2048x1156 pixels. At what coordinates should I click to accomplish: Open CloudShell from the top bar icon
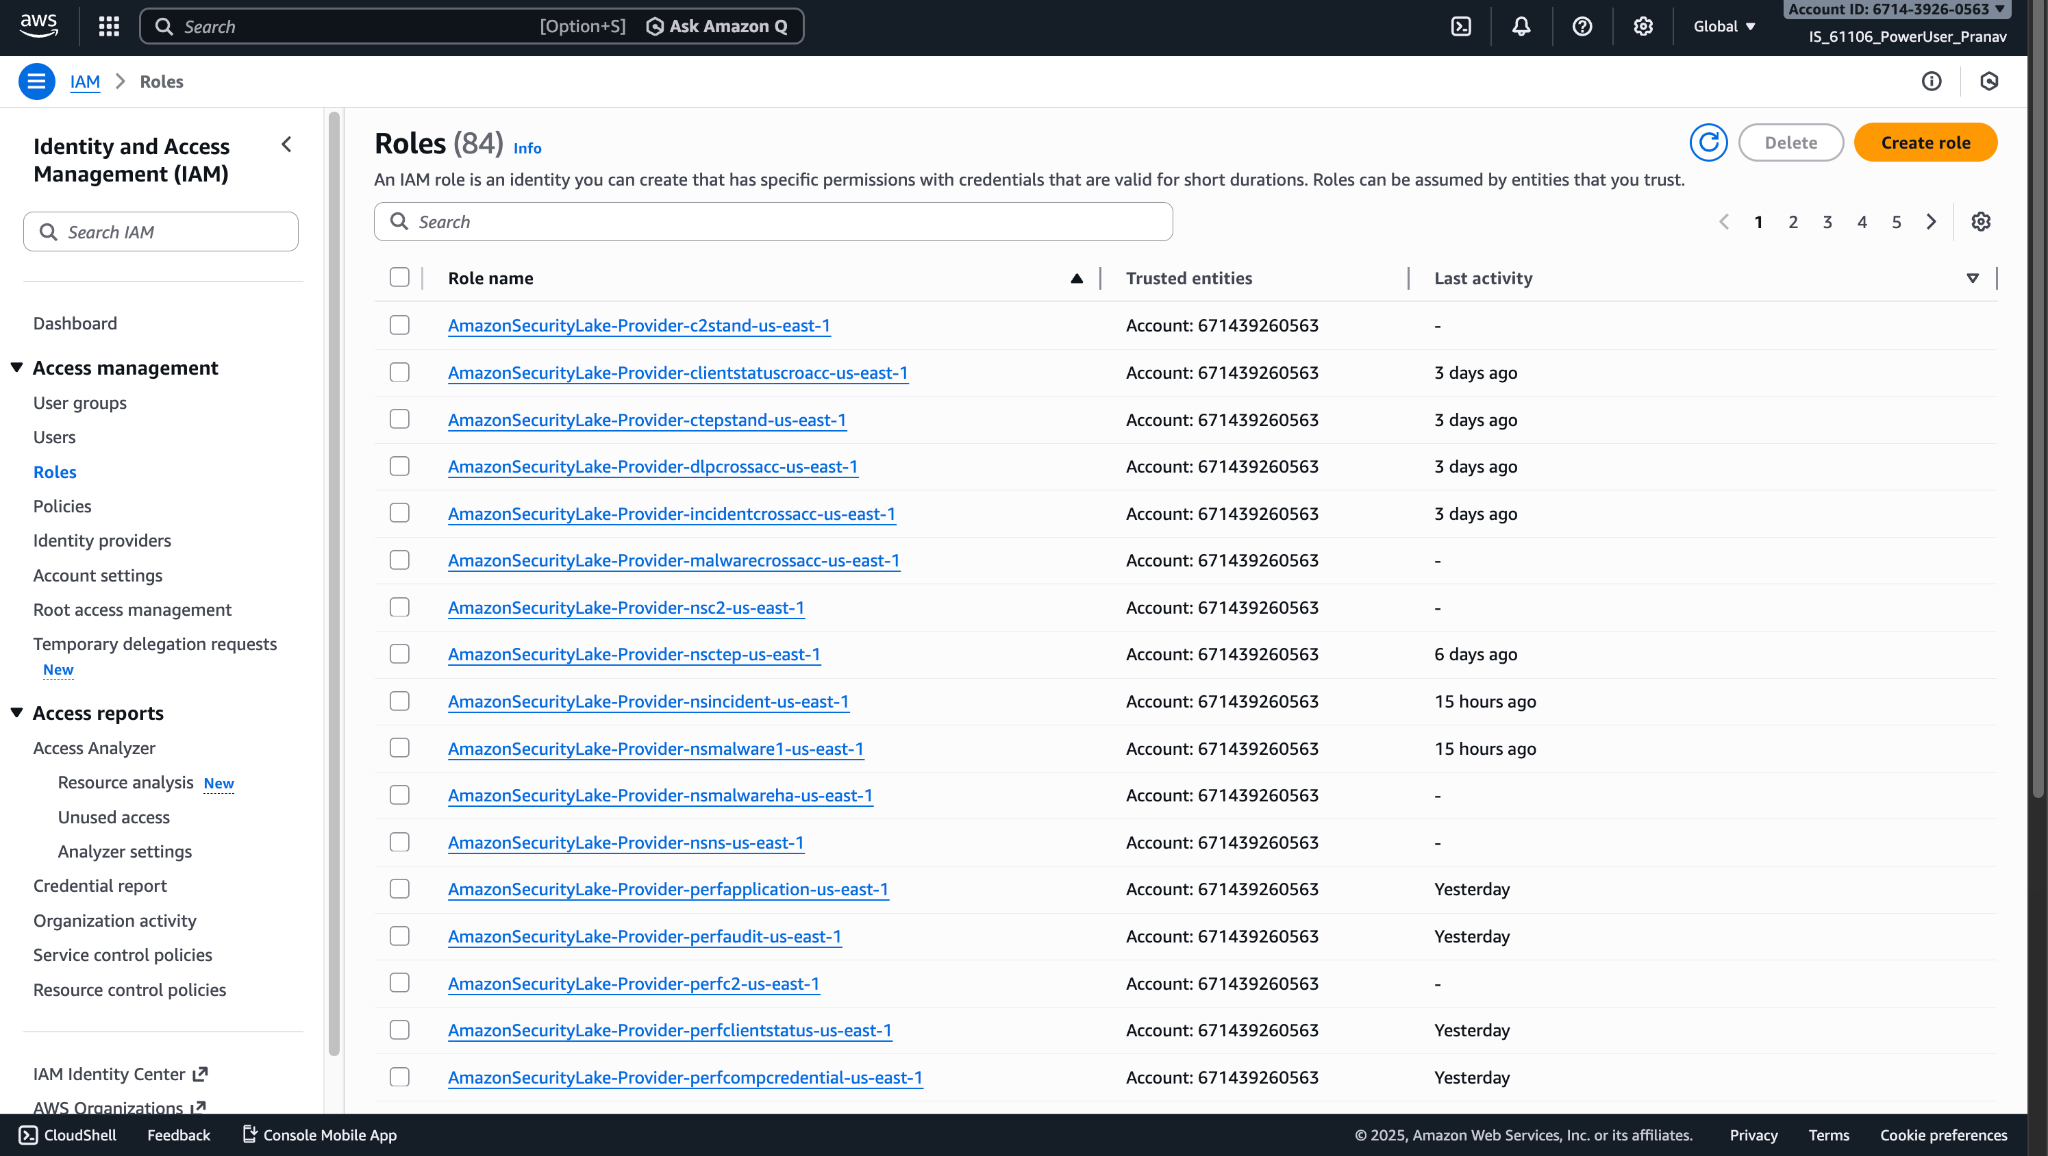1461,27
